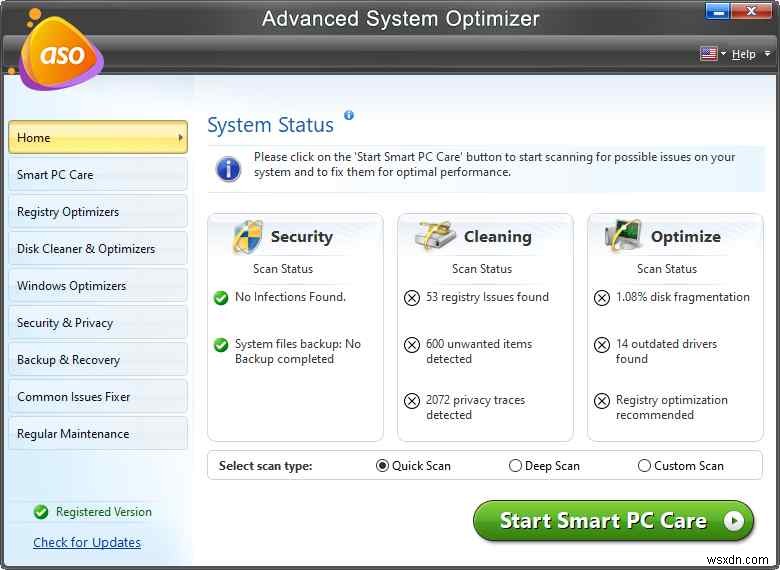The height and width of the screenshot is (570, 780).
Task: Choose the Custom Scan radio button
Action: [x=644, y=466]
